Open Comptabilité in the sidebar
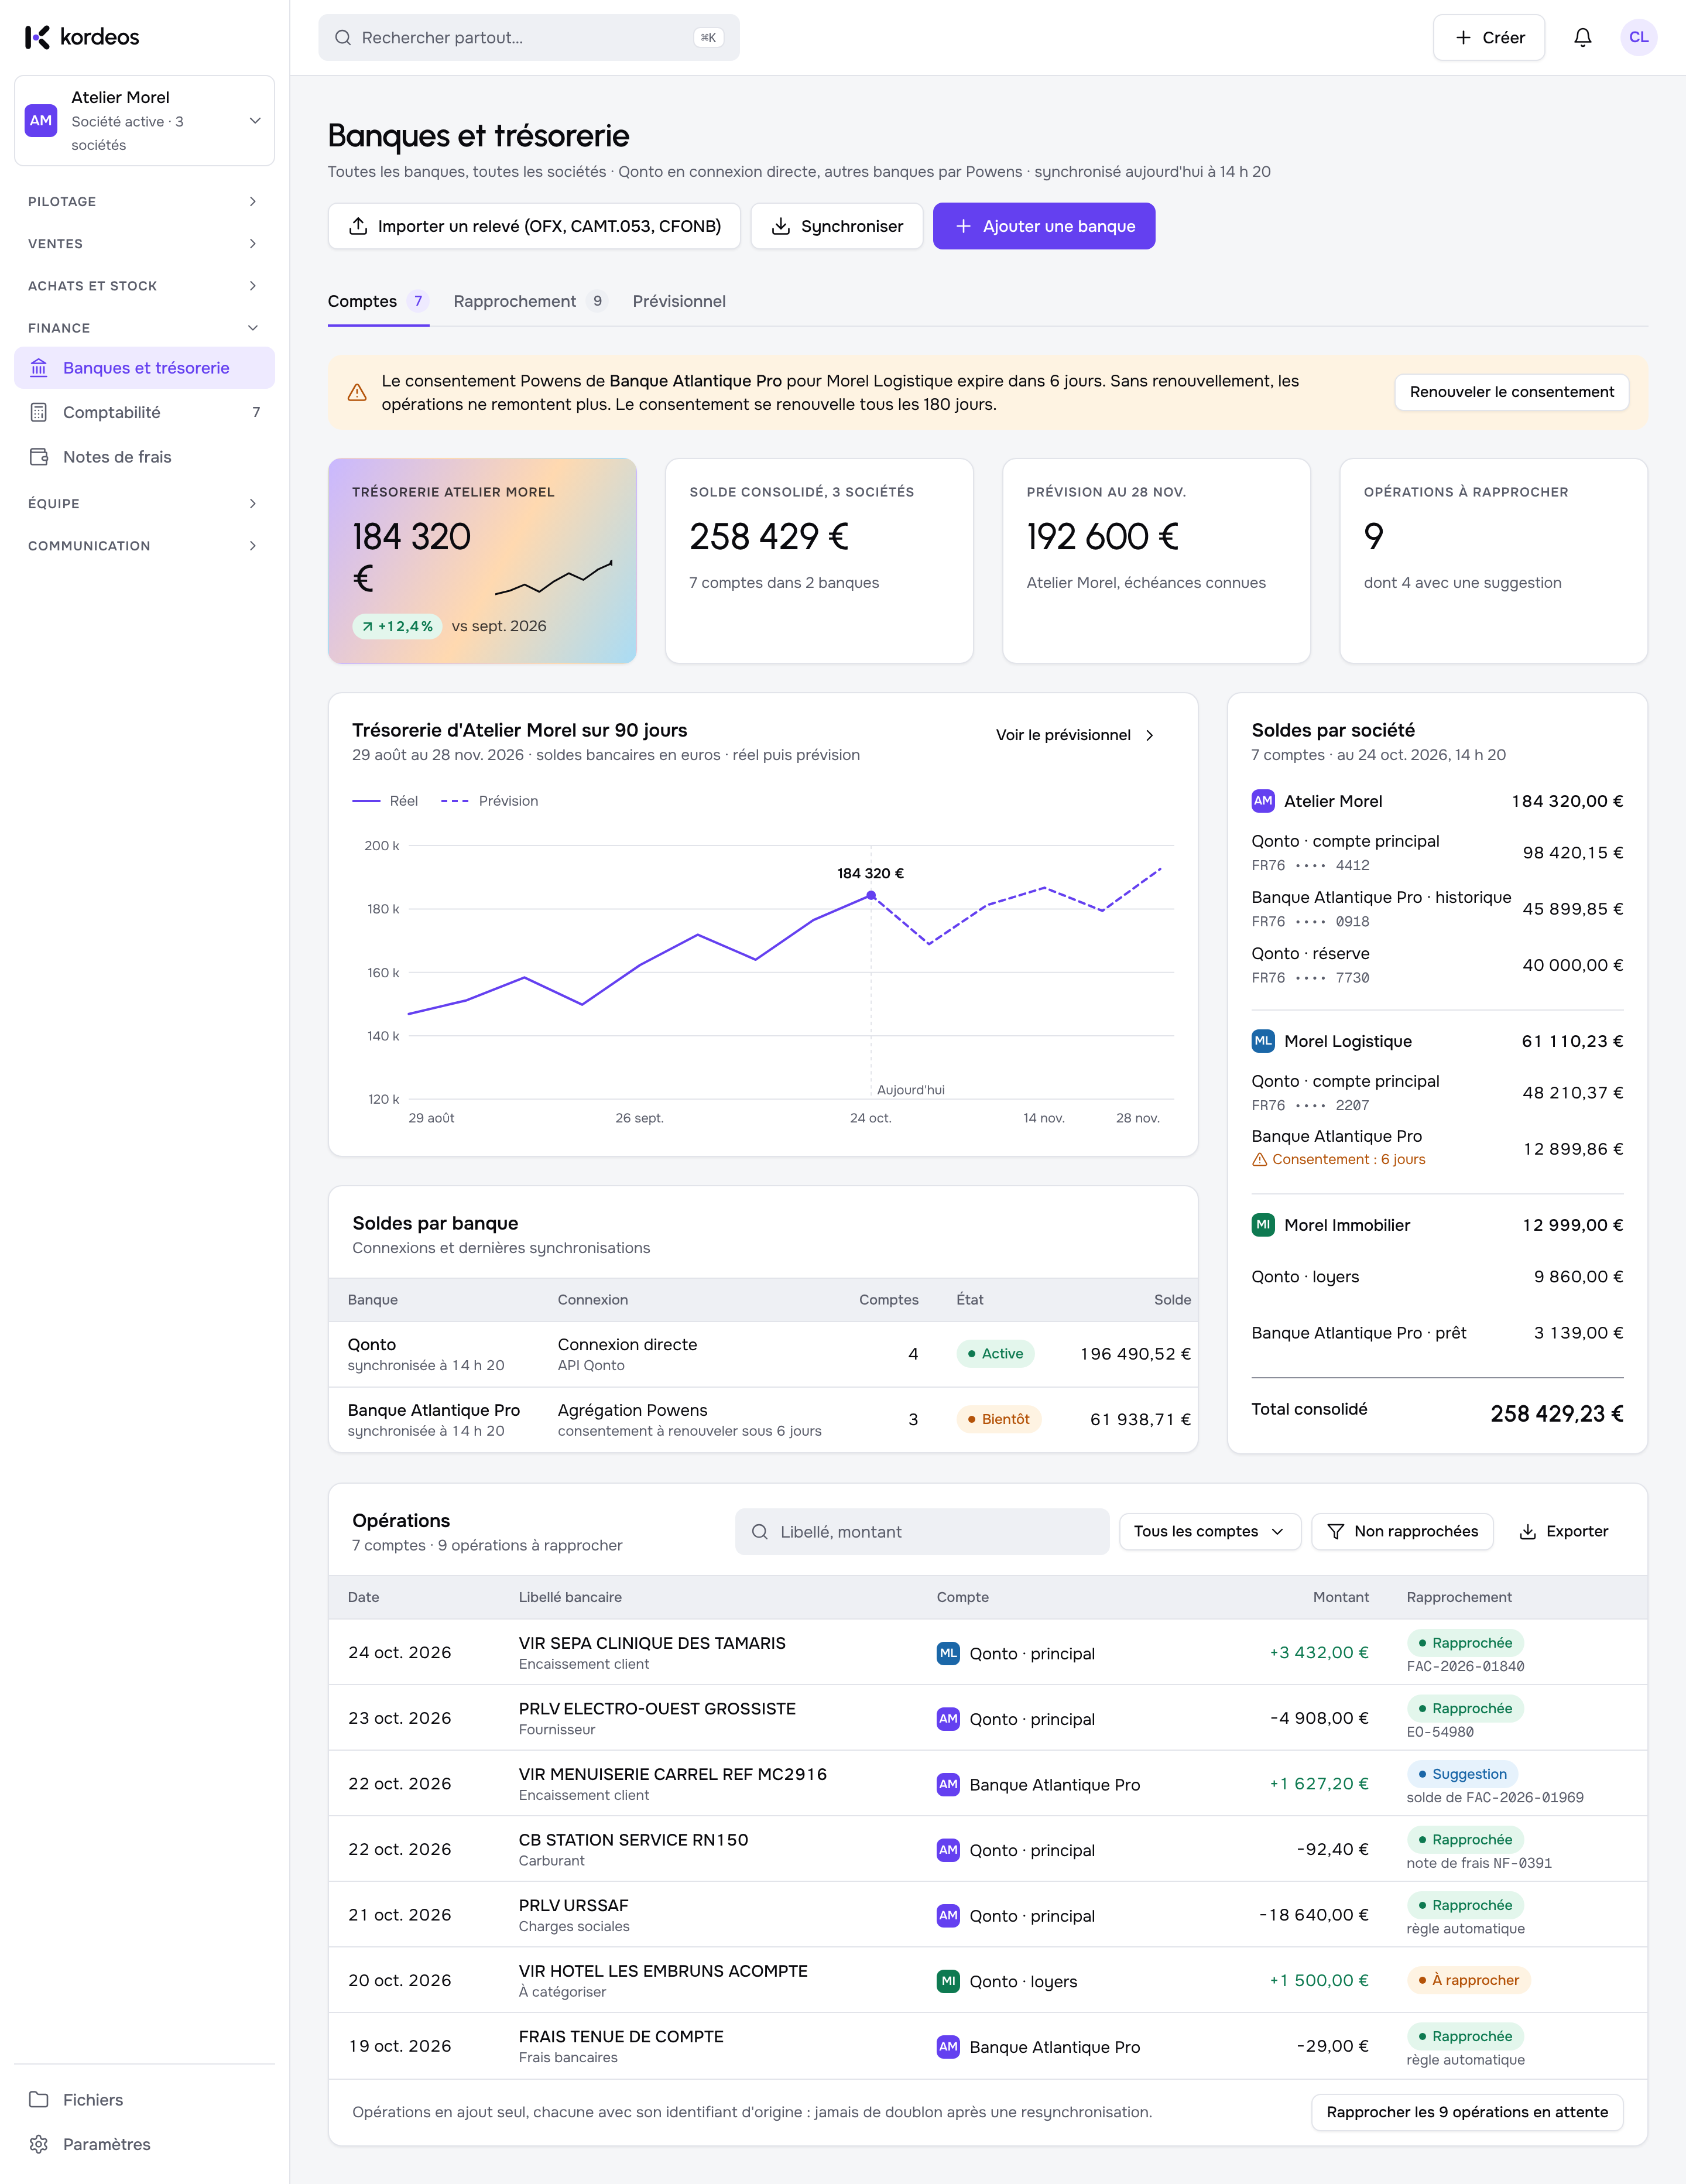 pyautogui.click(x=144, y=412)
